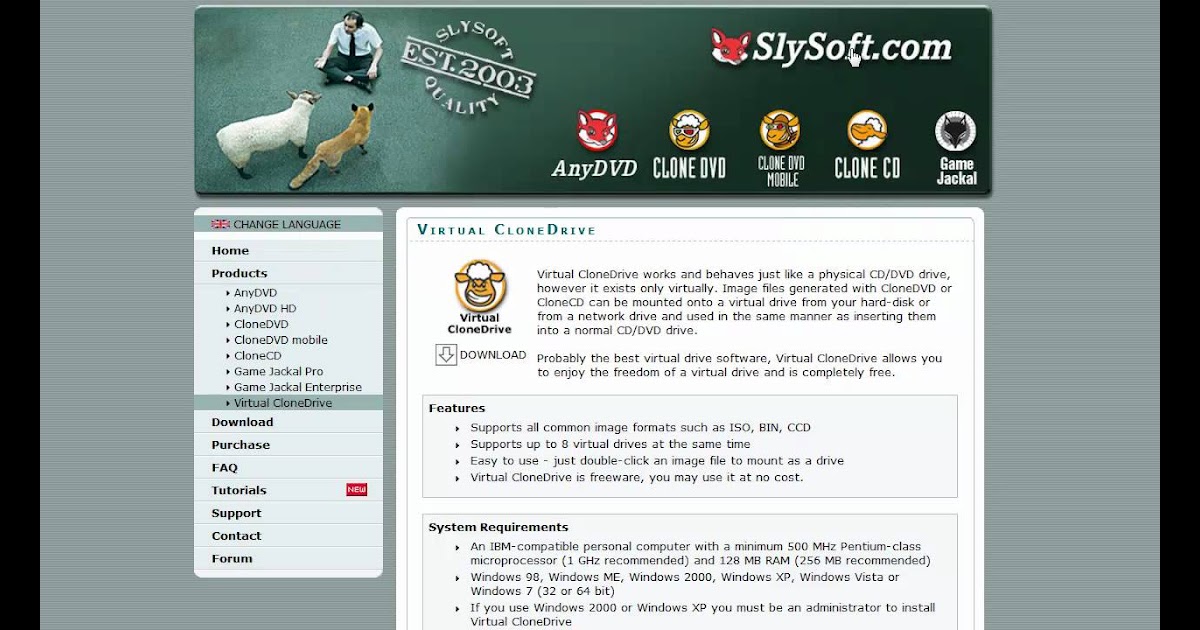Image resolution: width=1200 pixels, height=630 pixels.
Task: Click the 'Windows 98, Windows ME' requirement line
Action: coord(685,584)
